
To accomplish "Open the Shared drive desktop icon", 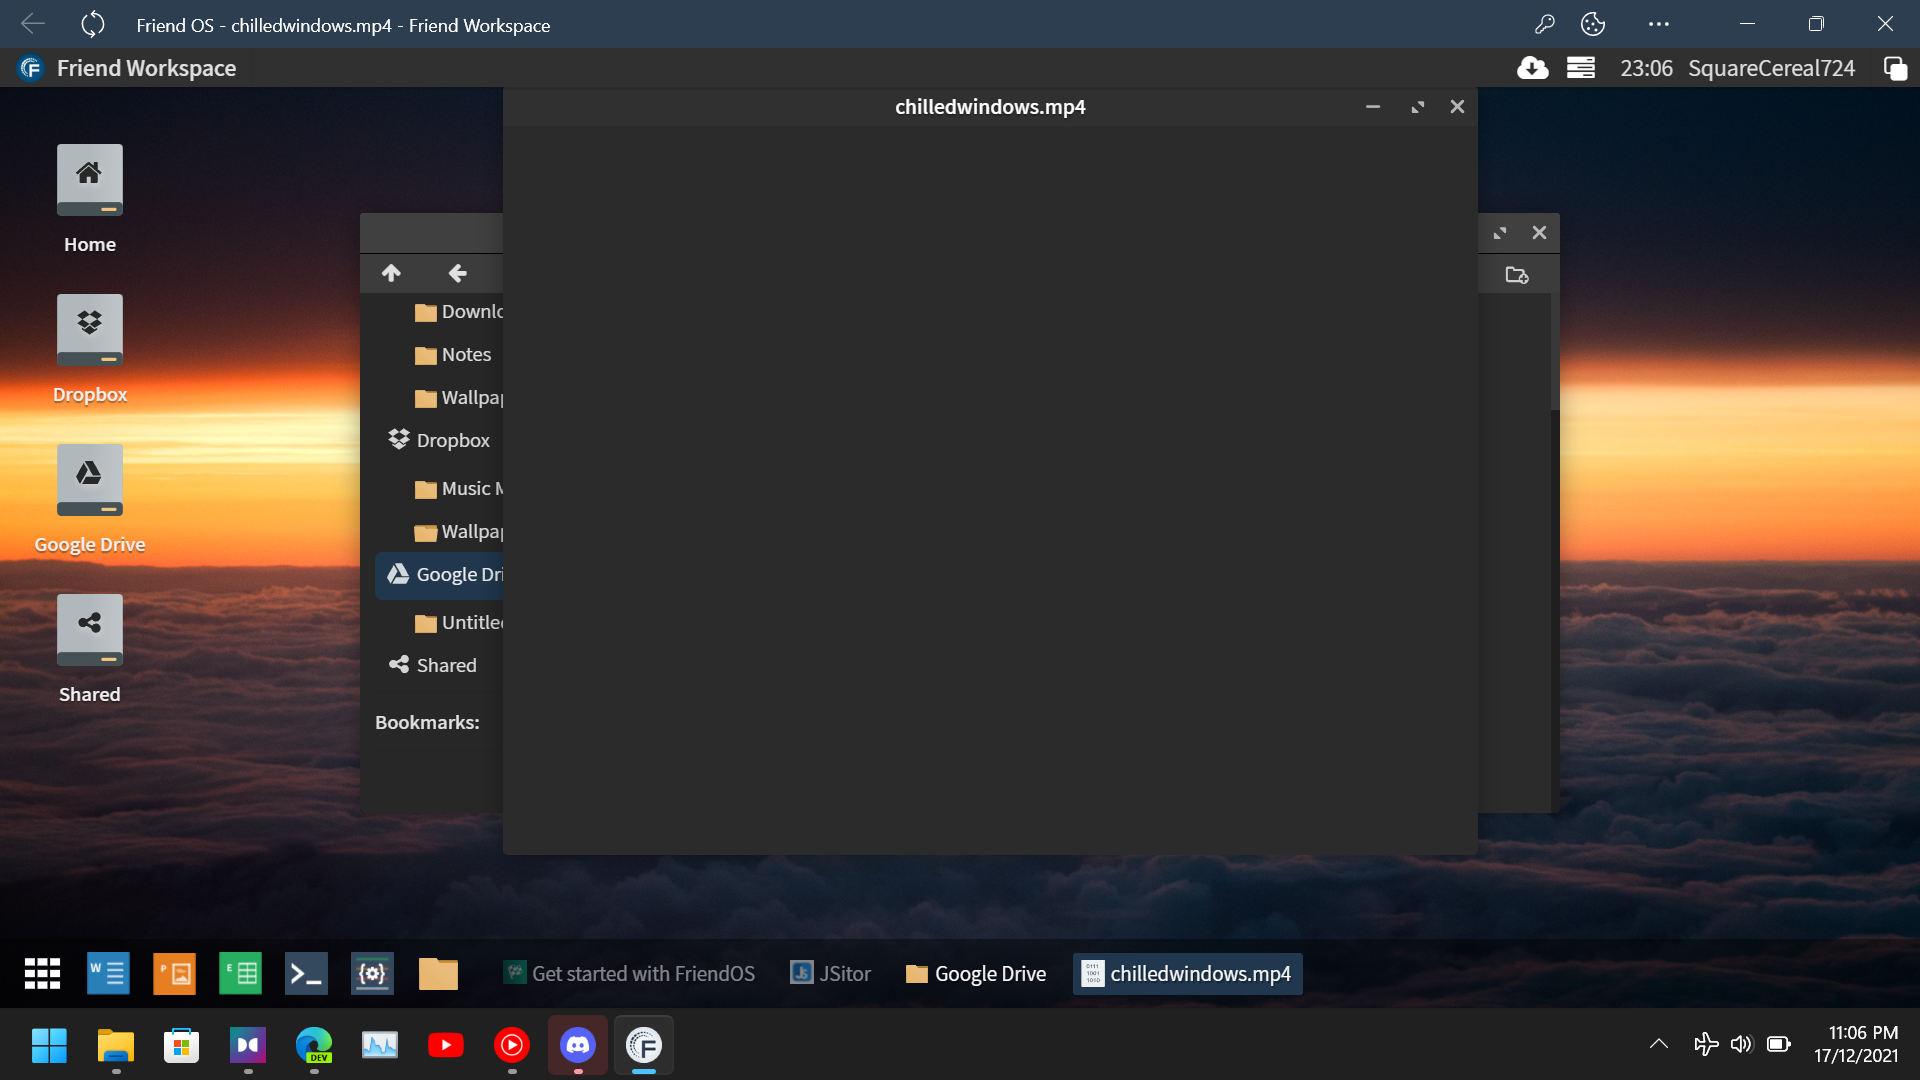I will [90, 631].
